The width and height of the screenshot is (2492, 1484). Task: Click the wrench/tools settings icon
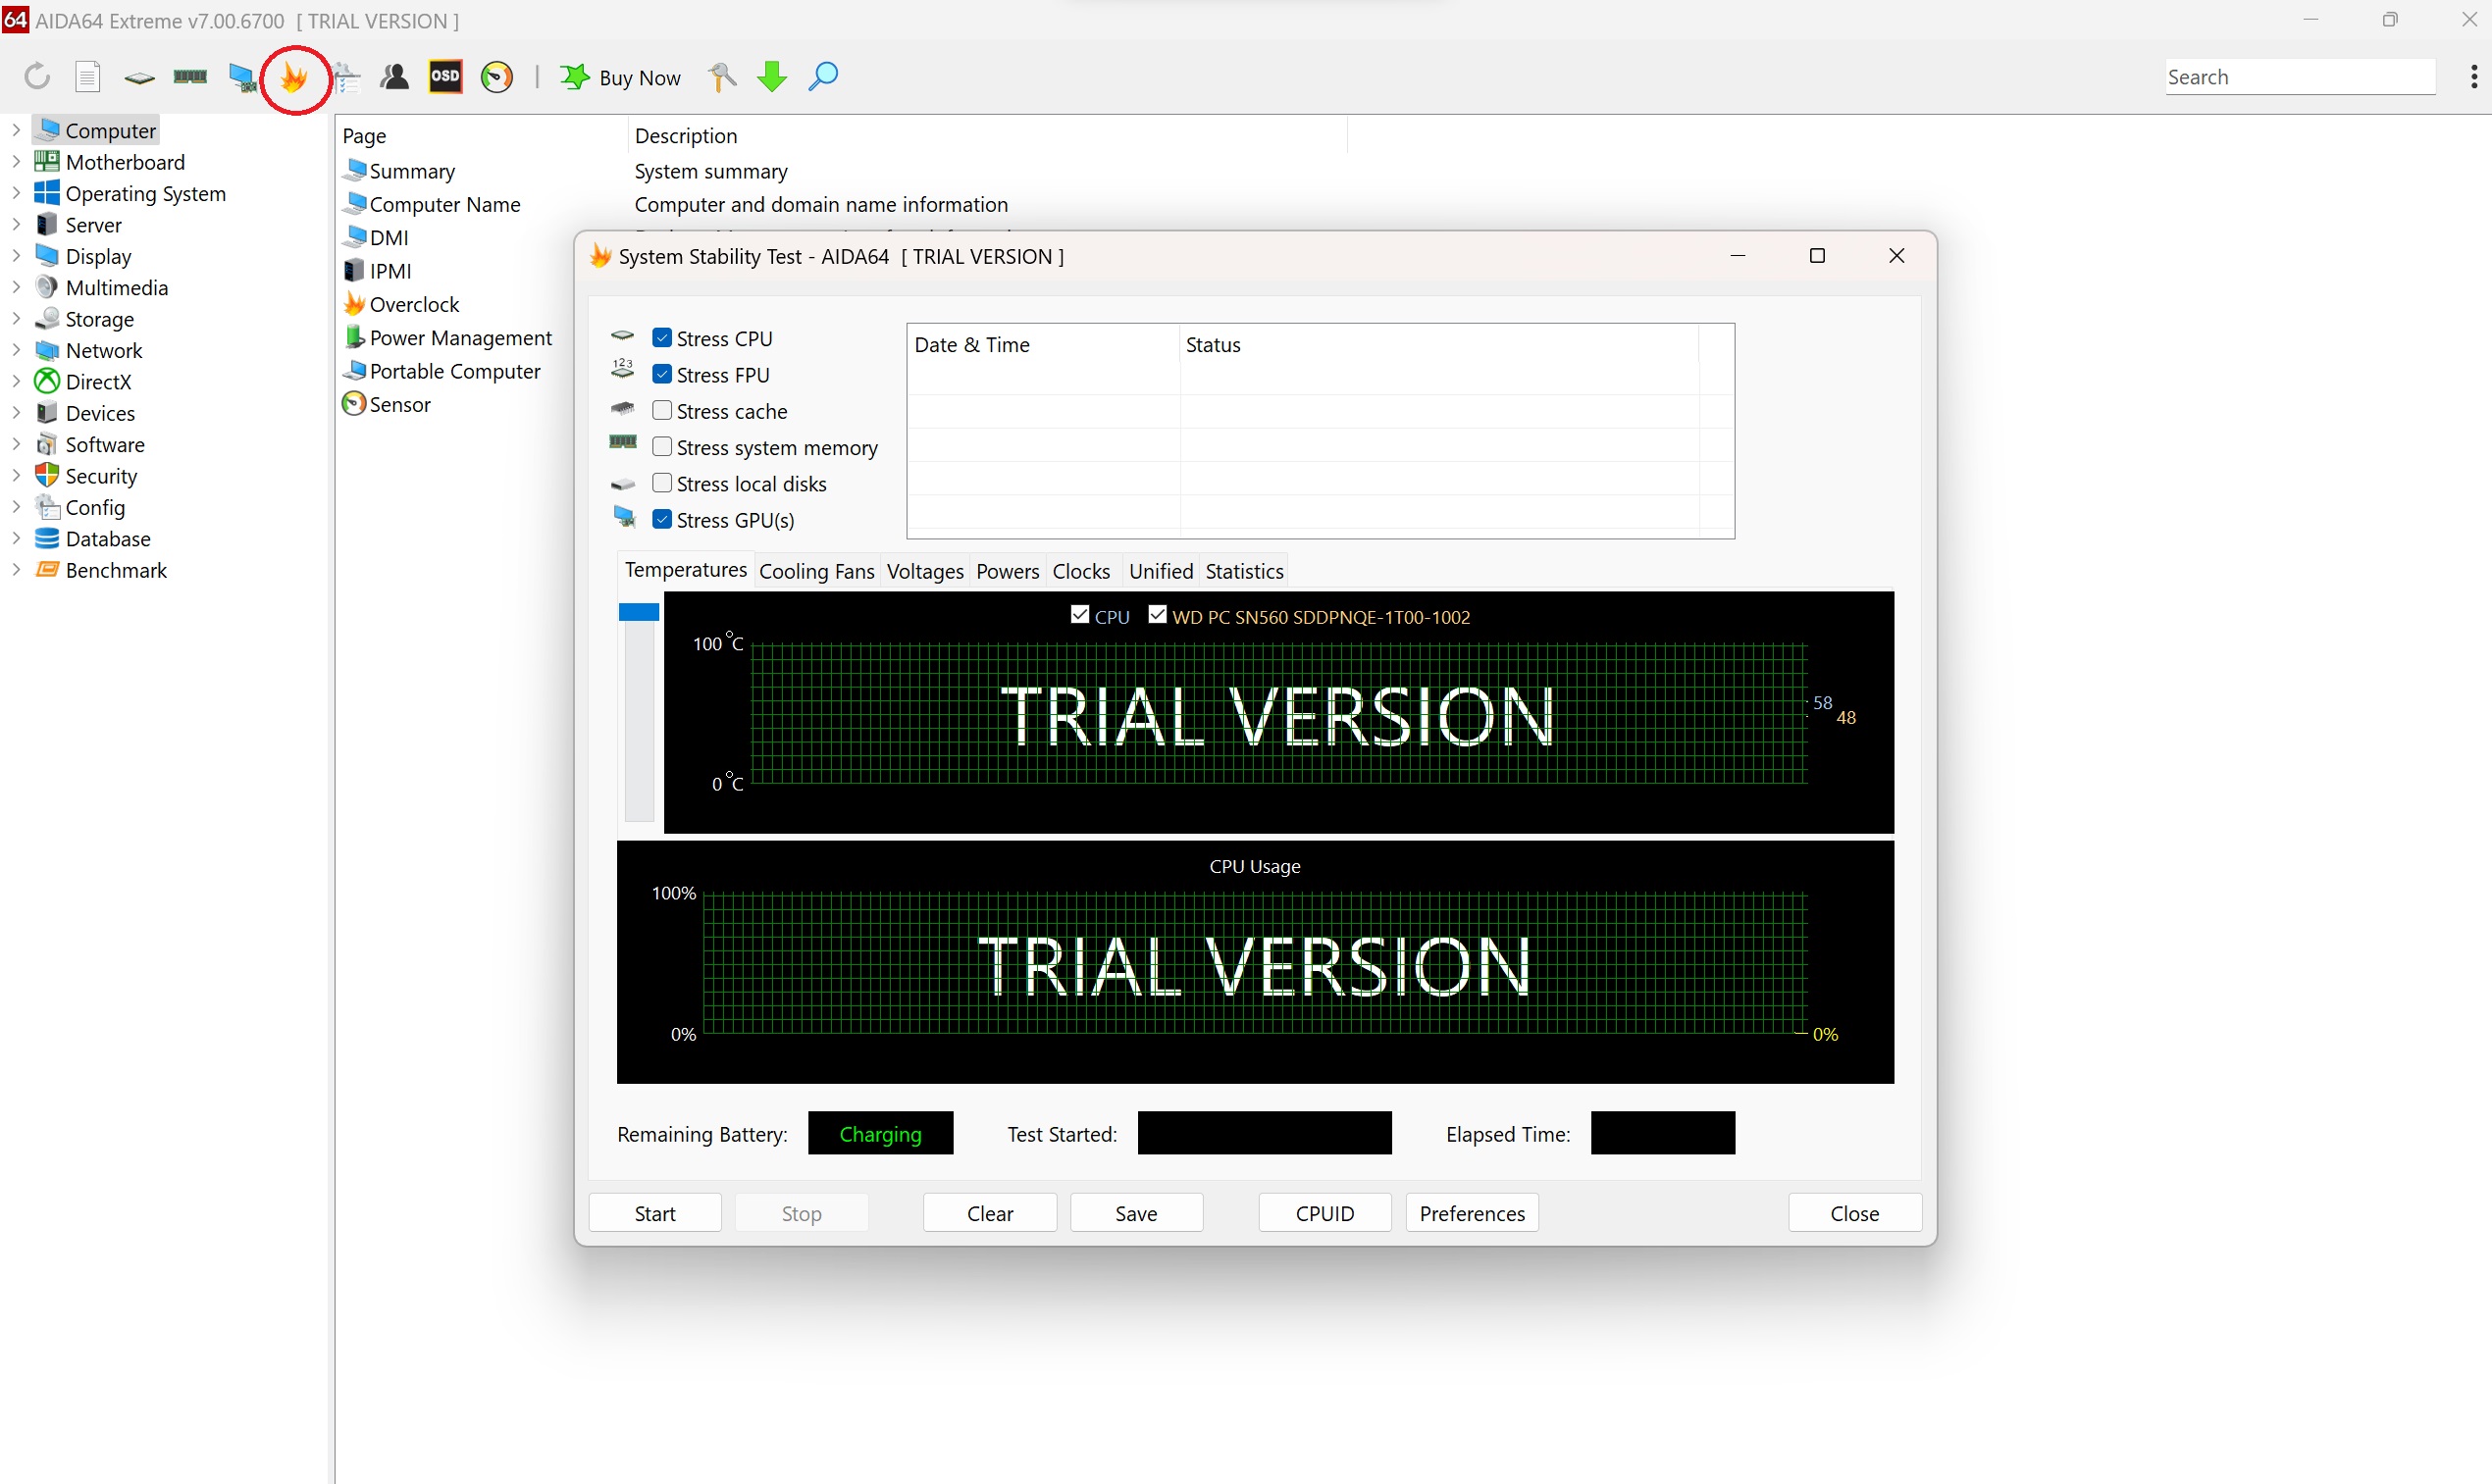click(x=722, y=77)
